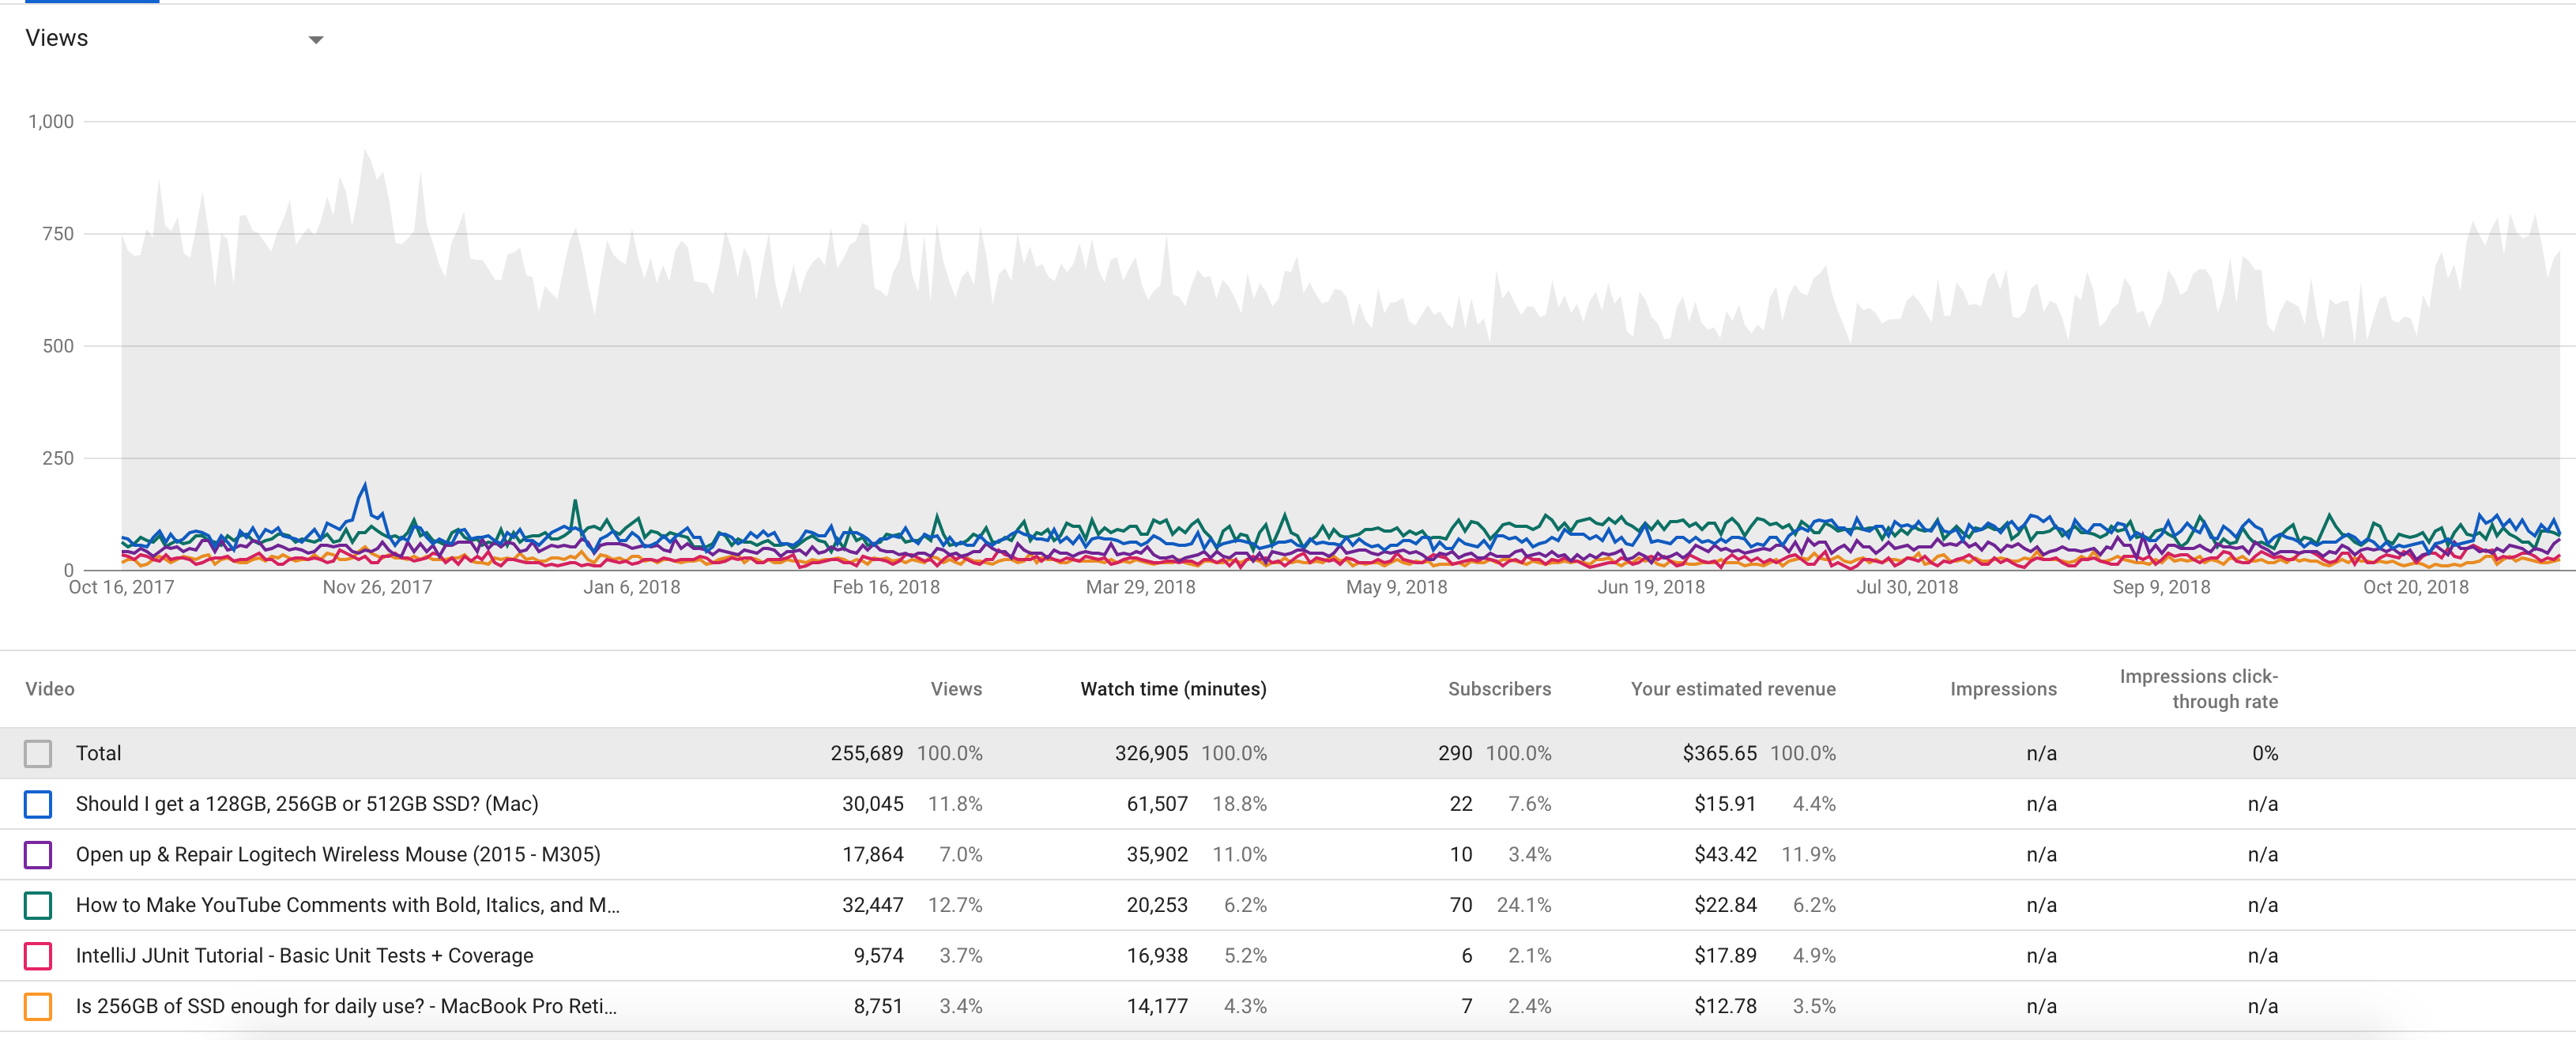Sort table by Views column header
Viewport: 2576px width, 1040px height.
pos(955,689)
